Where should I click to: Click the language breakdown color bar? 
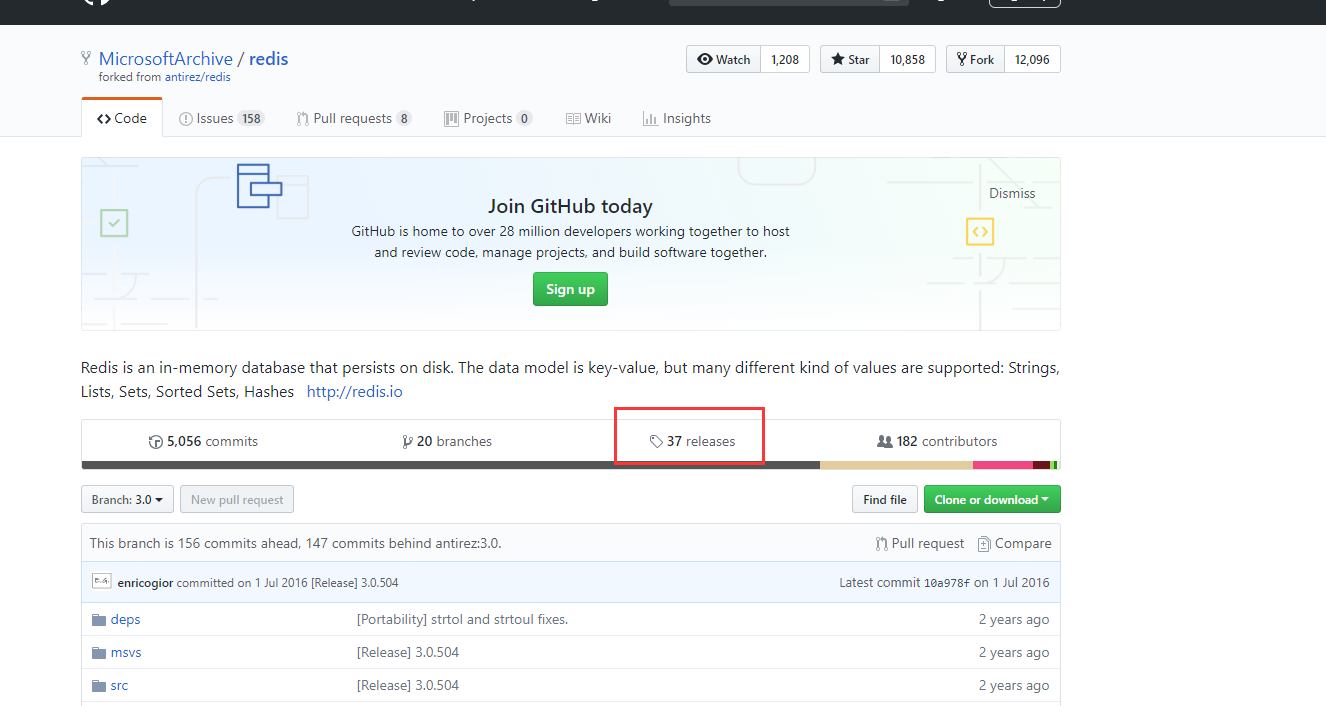pyautogui.click(x=570, y=465)
